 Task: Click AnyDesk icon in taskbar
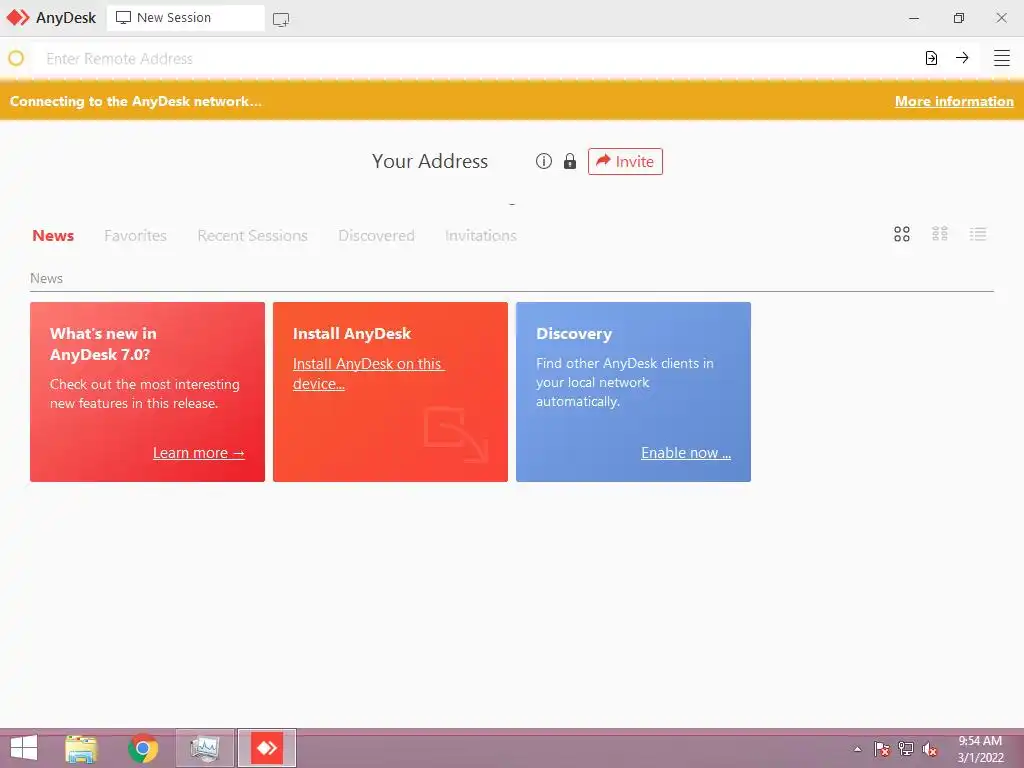pos(266,748)
